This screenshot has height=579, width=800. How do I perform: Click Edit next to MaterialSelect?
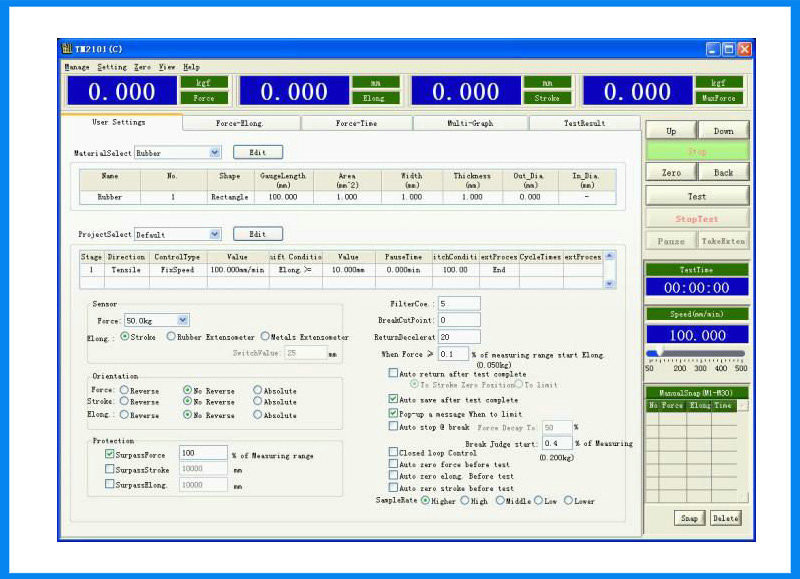click(x=258, y=153)
